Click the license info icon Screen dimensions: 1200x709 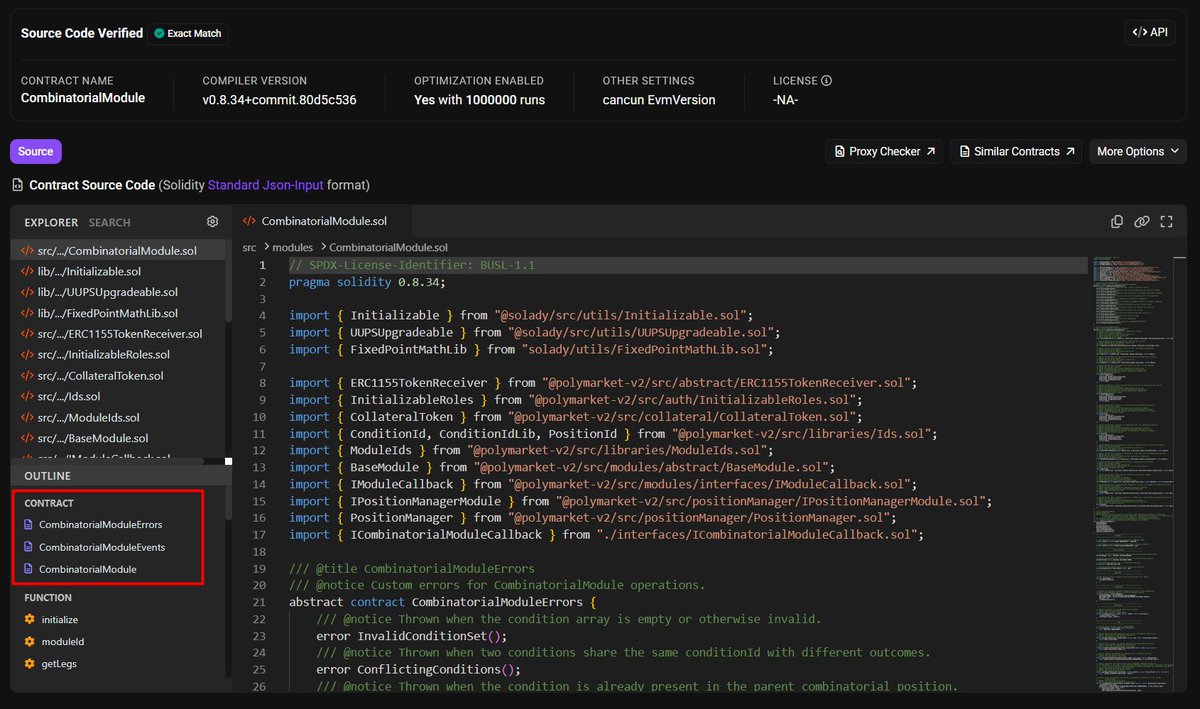[x=826, y=81]
